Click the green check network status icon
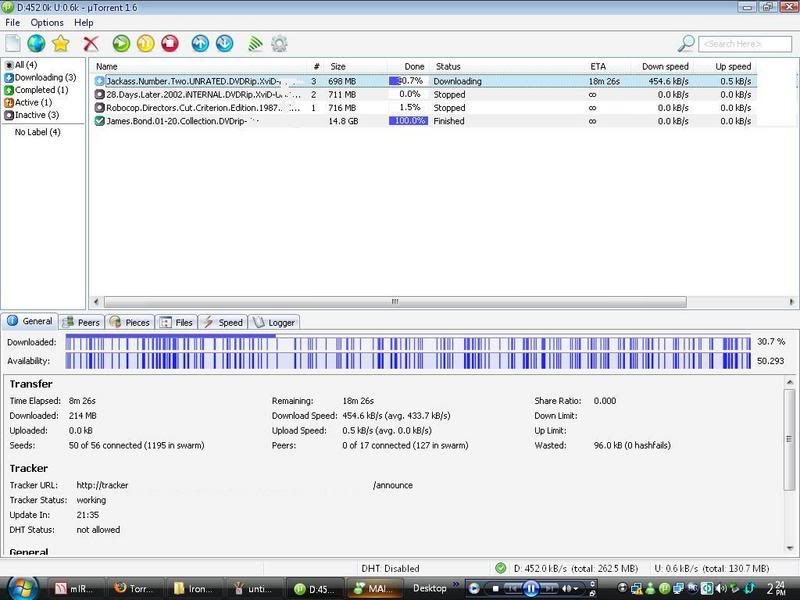The height and width of the screenshot is (600, 800). pos(501,568)
